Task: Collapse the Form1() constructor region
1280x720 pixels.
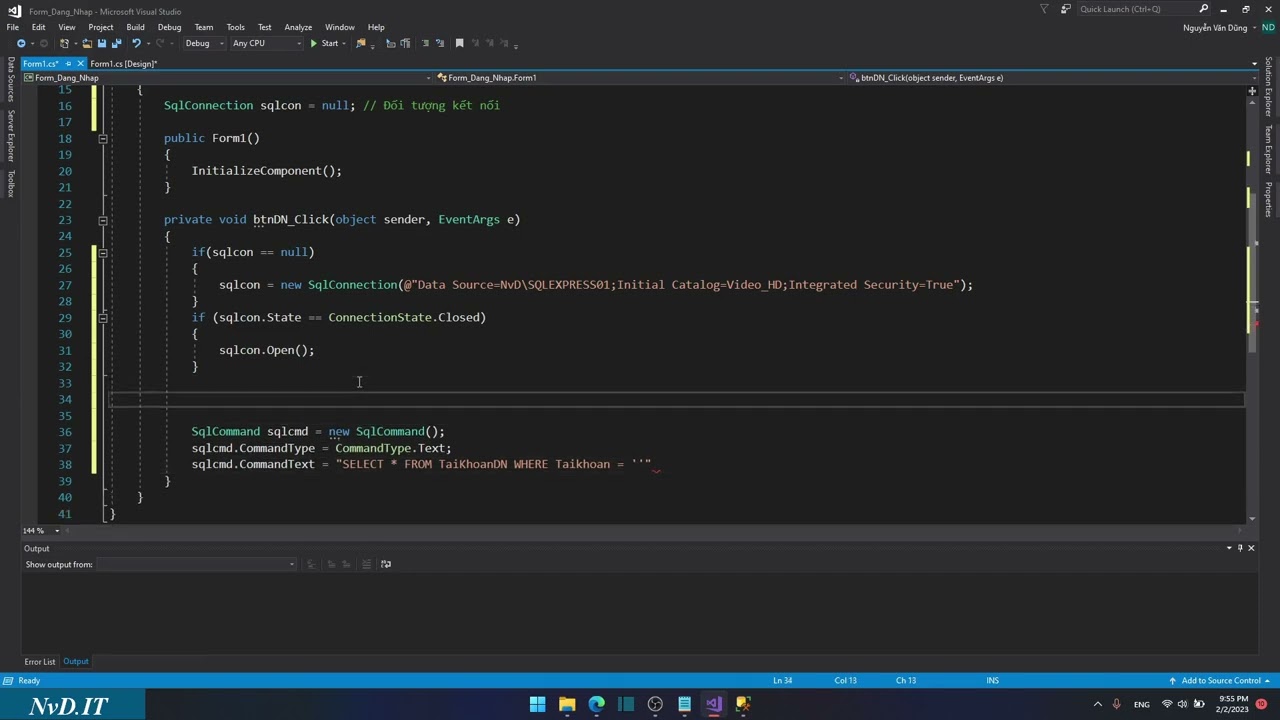Action: (102, 138)
